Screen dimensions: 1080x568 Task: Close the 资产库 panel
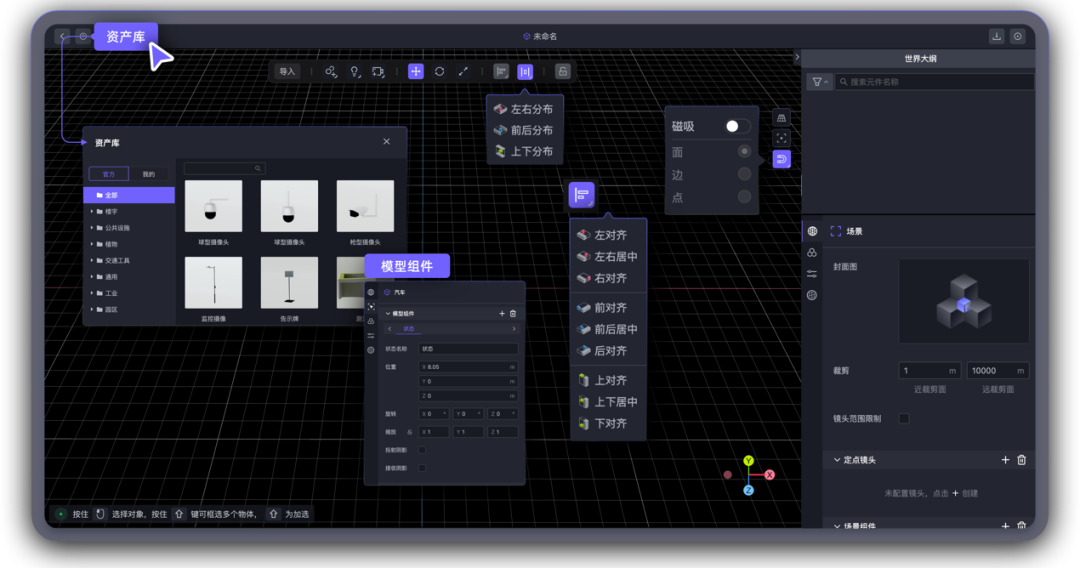pos(386,141)
